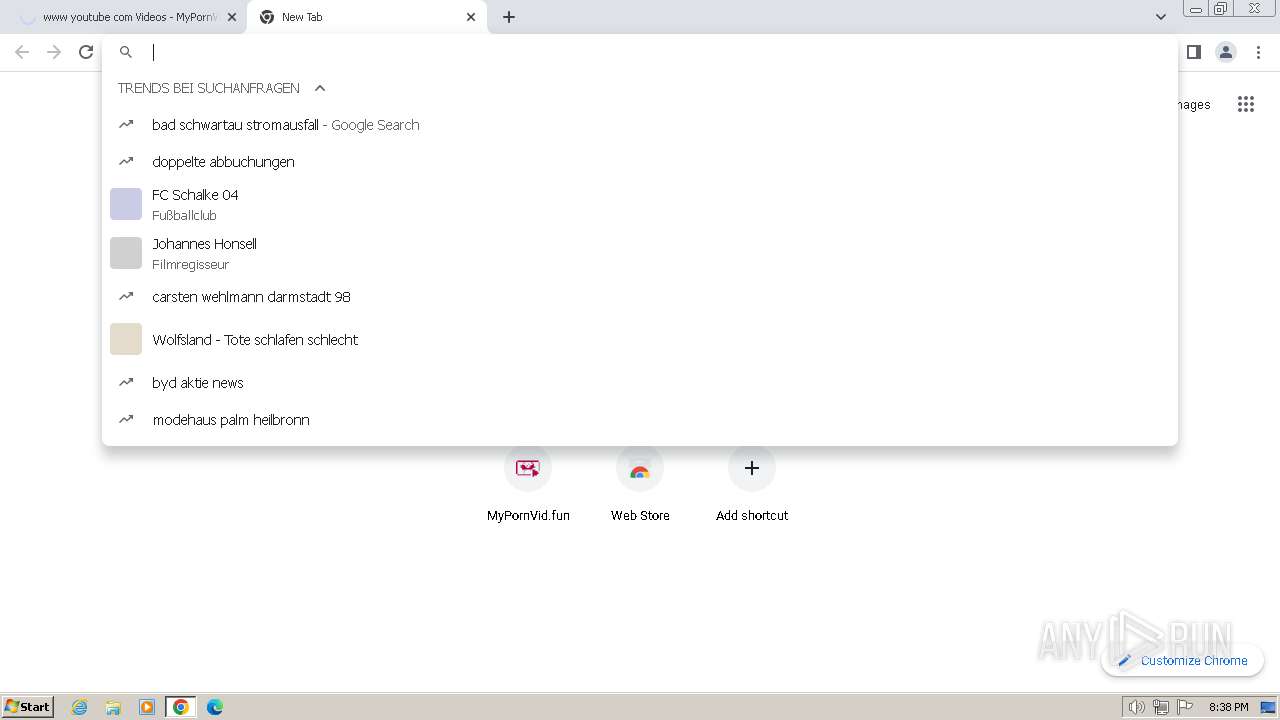The image size is (1280, 720).
Task: Select the byd aktie news suggestion
Action: click(x=640, y=383)
